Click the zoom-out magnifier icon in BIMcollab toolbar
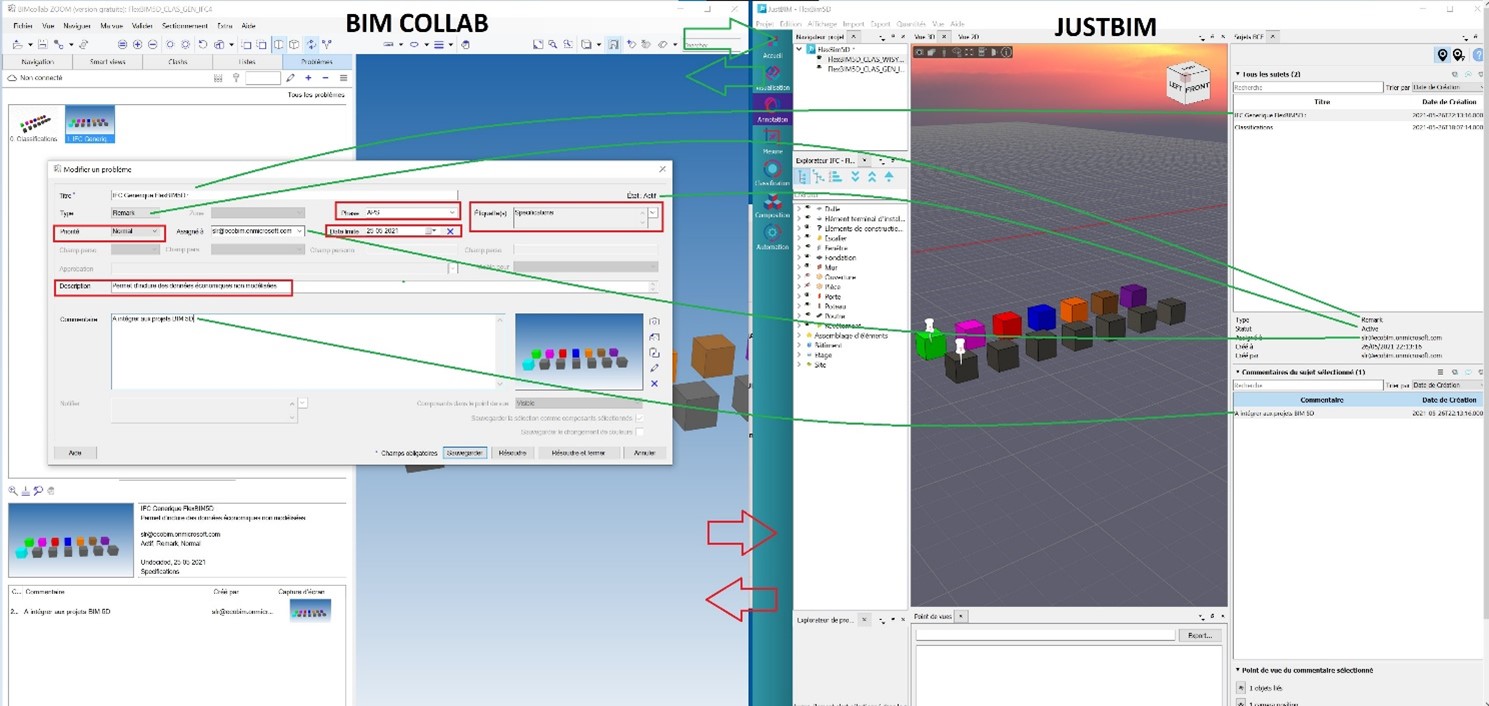 pos(152,44)
